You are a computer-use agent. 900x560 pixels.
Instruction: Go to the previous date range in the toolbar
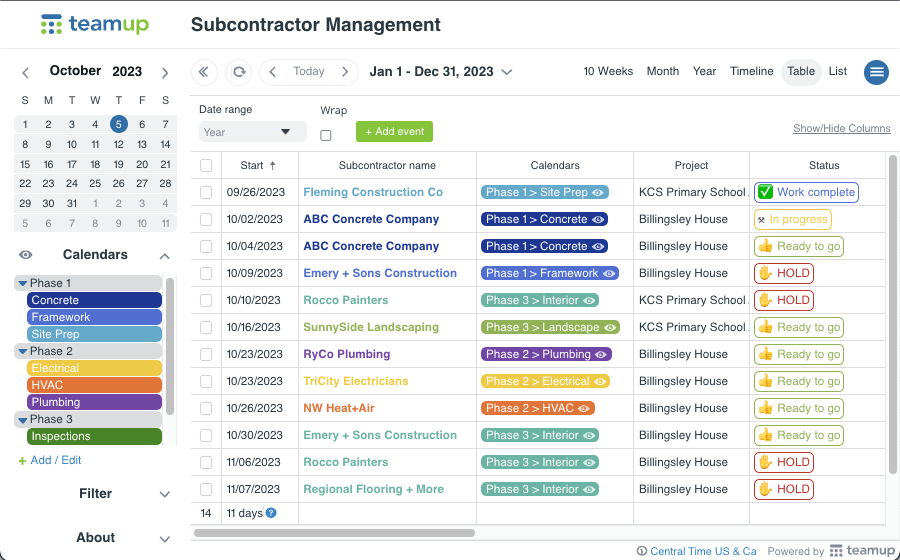point(273,72)
